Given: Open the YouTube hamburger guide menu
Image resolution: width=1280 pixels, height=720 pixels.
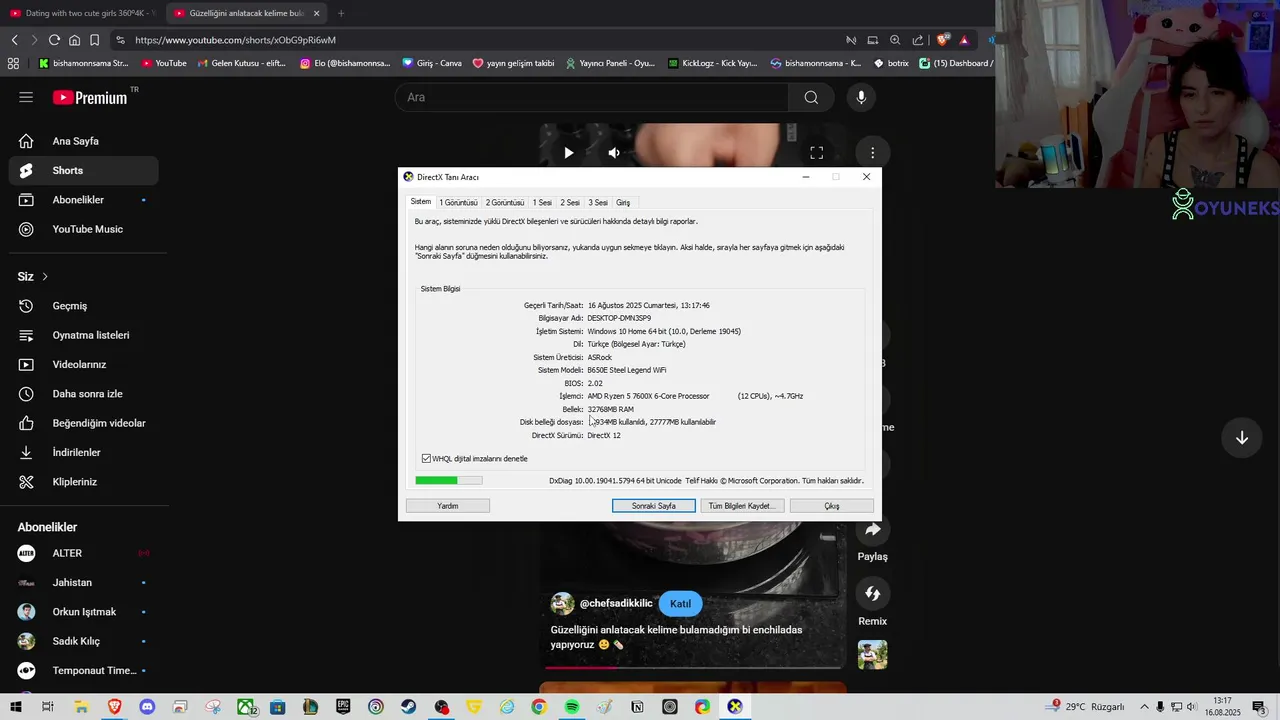Looking at the screenshot, I should (x=26, y=97).
